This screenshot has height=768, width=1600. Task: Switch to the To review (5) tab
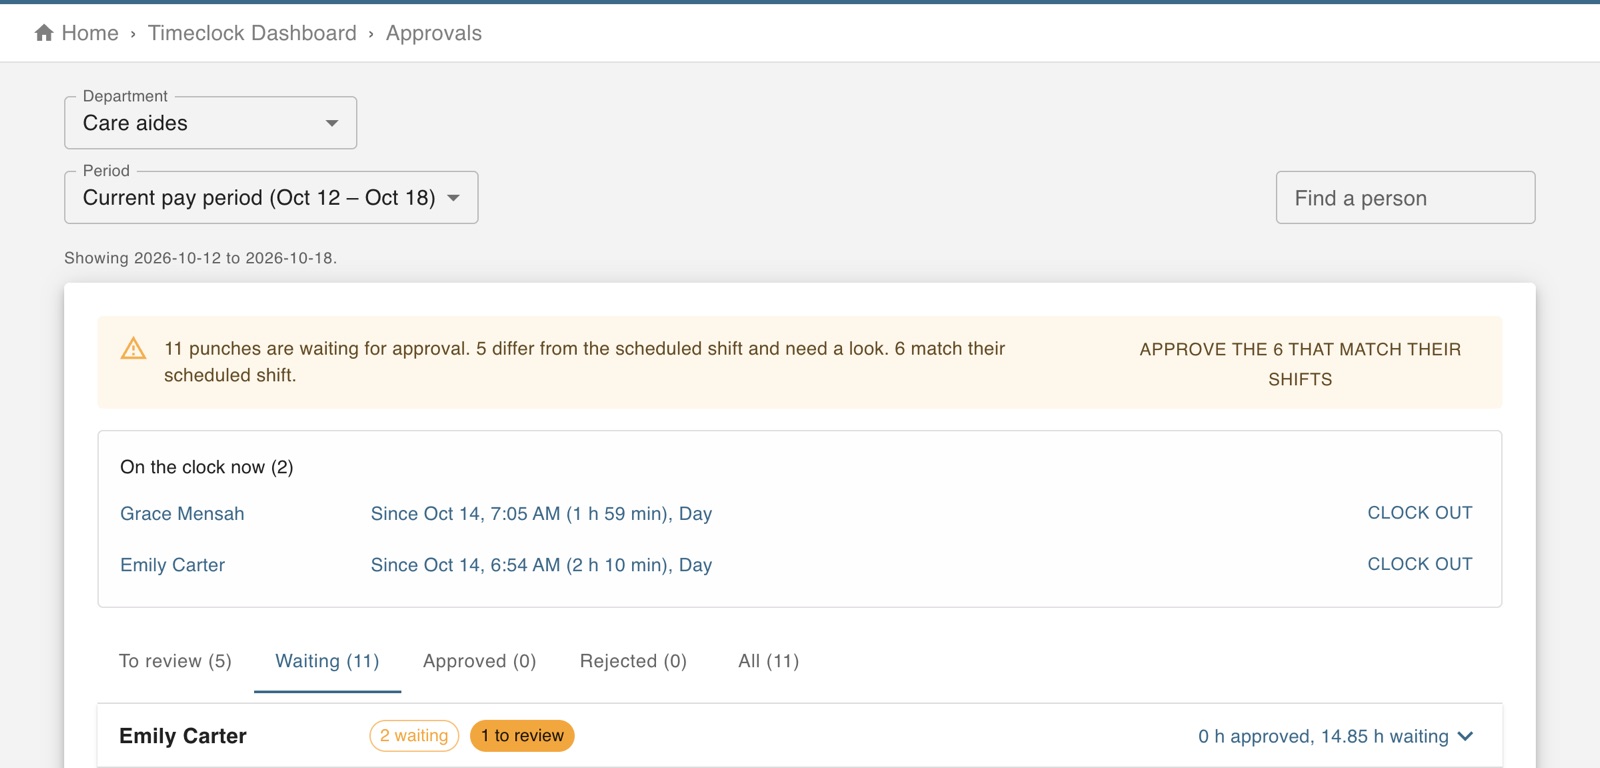(x=175, y=661)
